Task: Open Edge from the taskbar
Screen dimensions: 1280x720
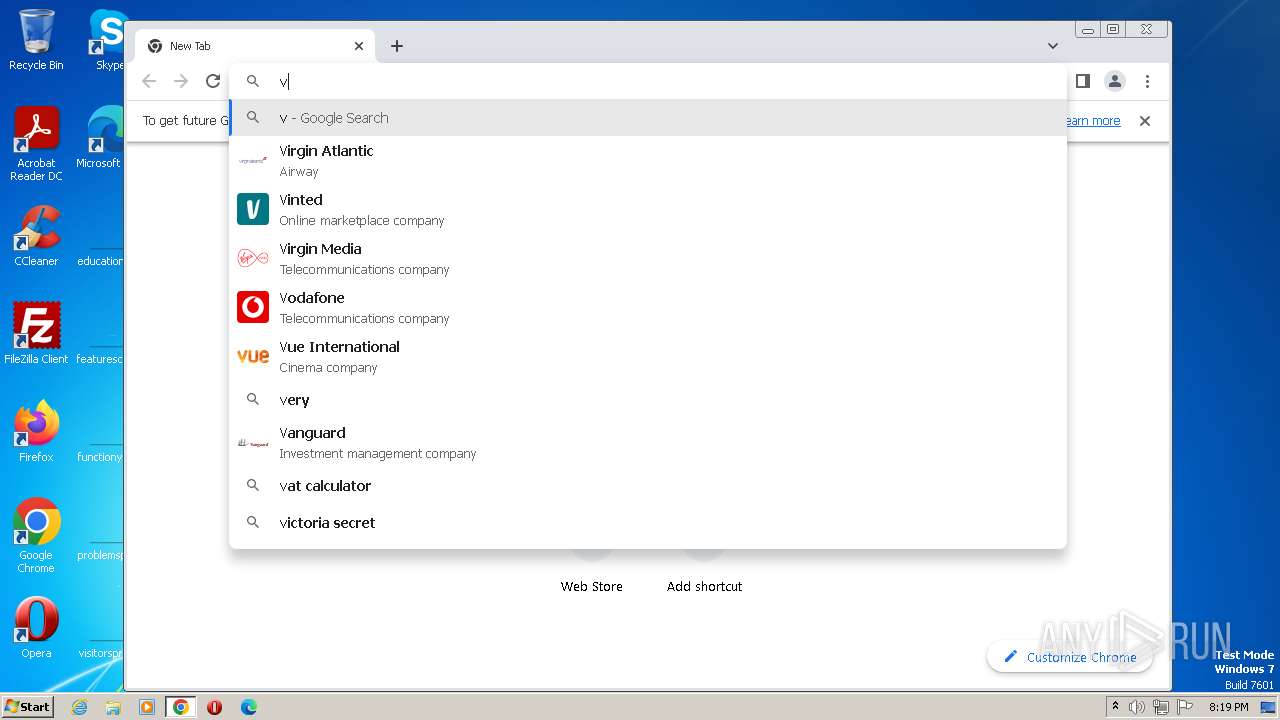Action: tap(249, 707)
